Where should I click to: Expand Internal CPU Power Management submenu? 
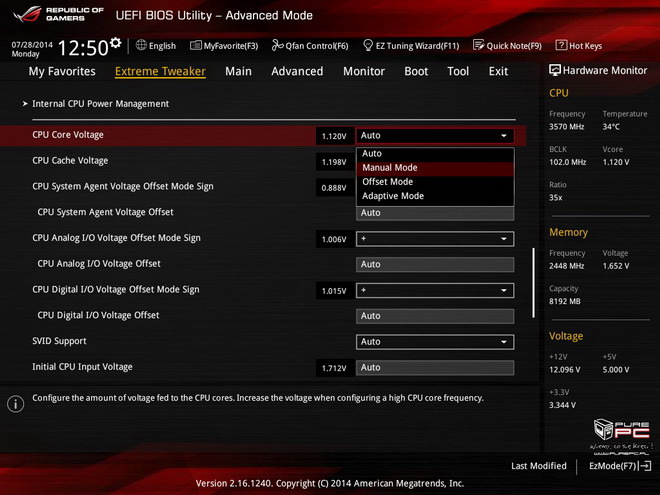coord(101,104)
